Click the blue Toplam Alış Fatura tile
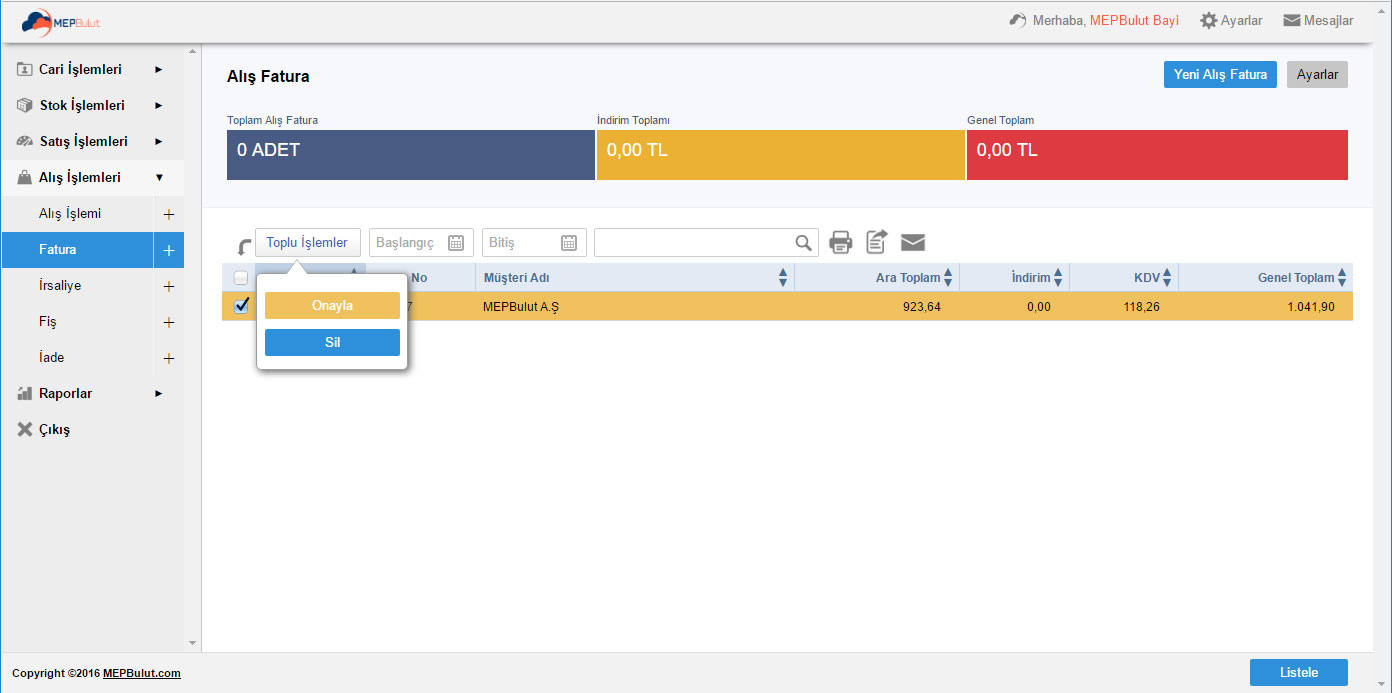The width and height of the screenshot is (1392, 693). click(x=411, y=155)
